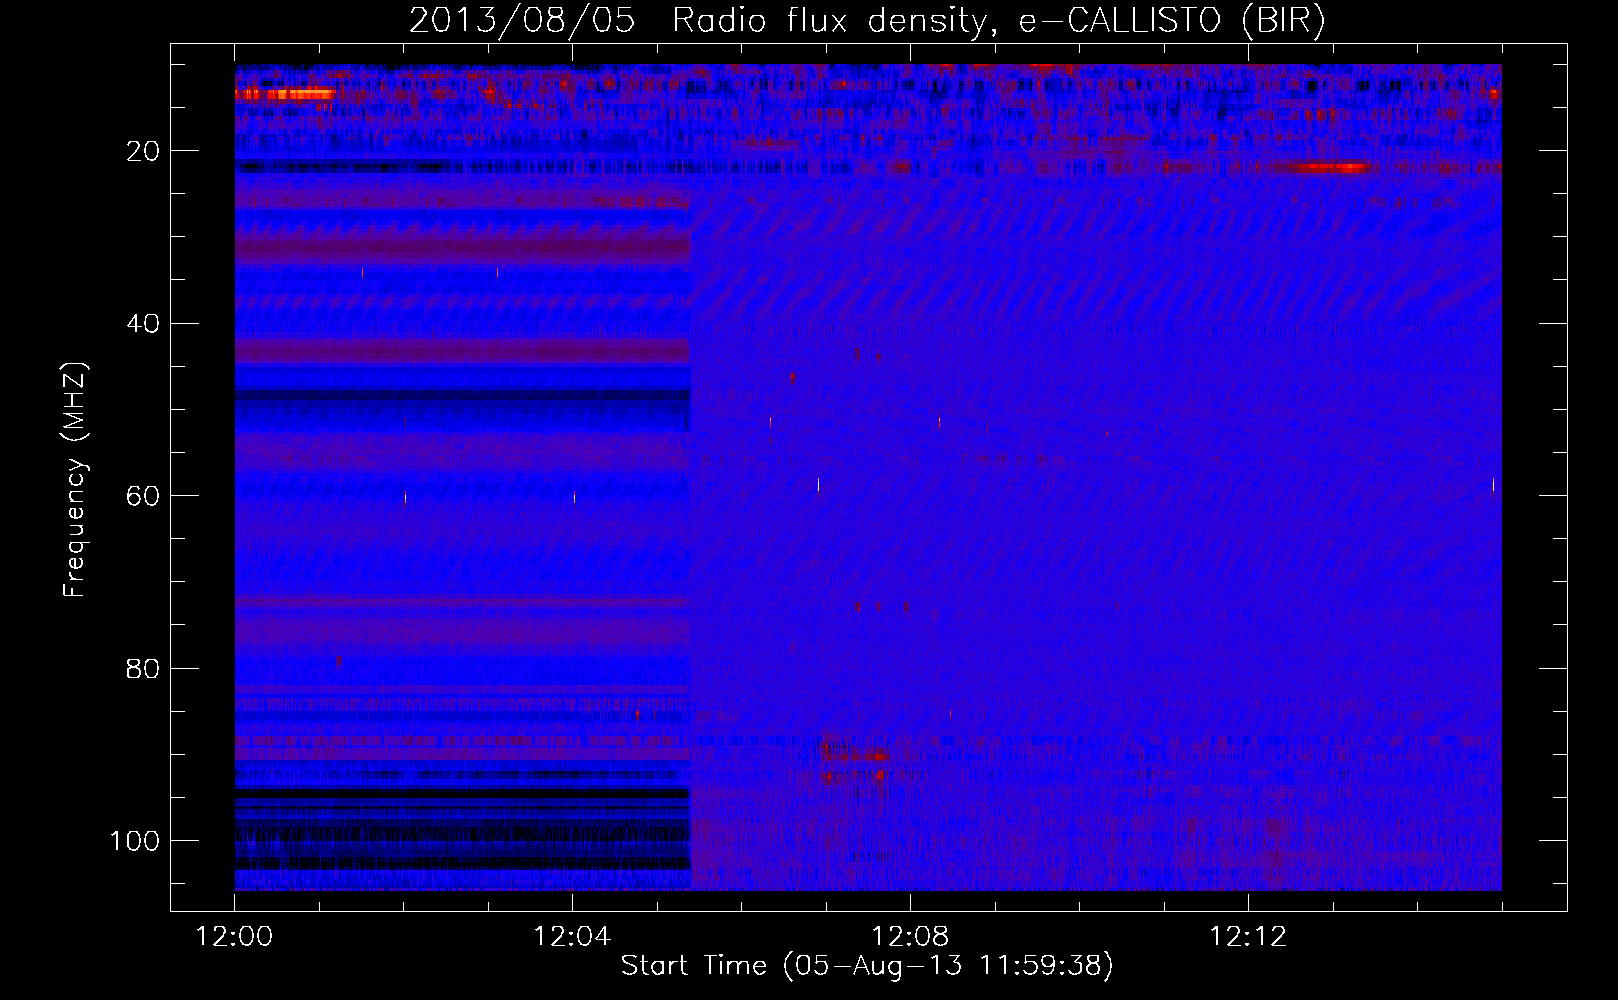1618x1000 pixels.
Task: Click the "Start Time (05-Aug-13 11:59:38)" label
Action: [x=867, y=965]
